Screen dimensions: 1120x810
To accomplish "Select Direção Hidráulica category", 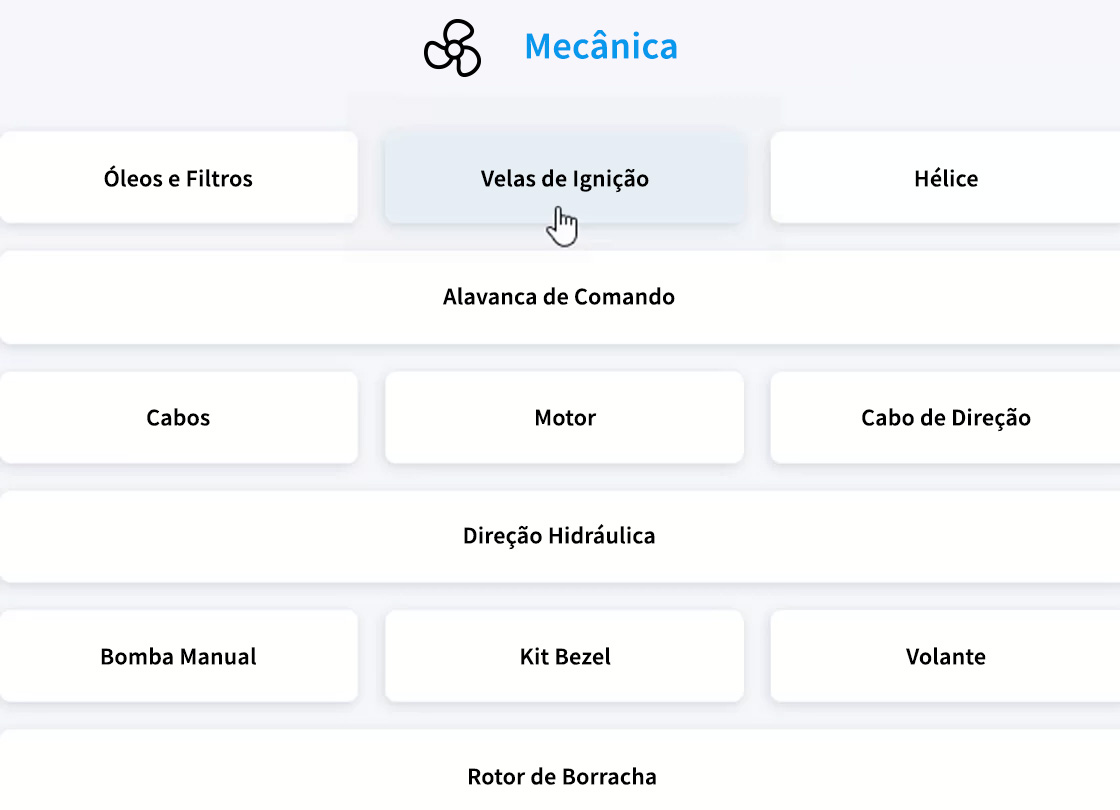I will click(x=559, y=536).
